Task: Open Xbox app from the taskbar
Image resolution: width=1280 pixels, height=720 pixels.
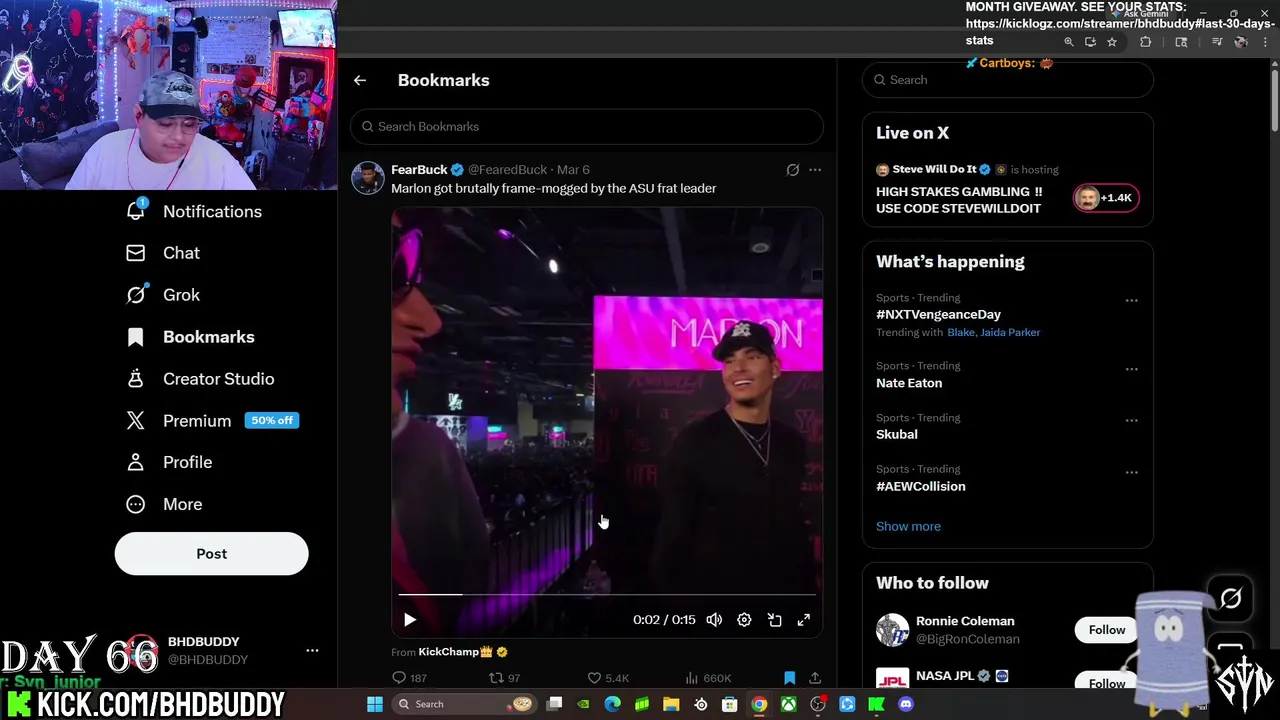Action: coord(789,704)
